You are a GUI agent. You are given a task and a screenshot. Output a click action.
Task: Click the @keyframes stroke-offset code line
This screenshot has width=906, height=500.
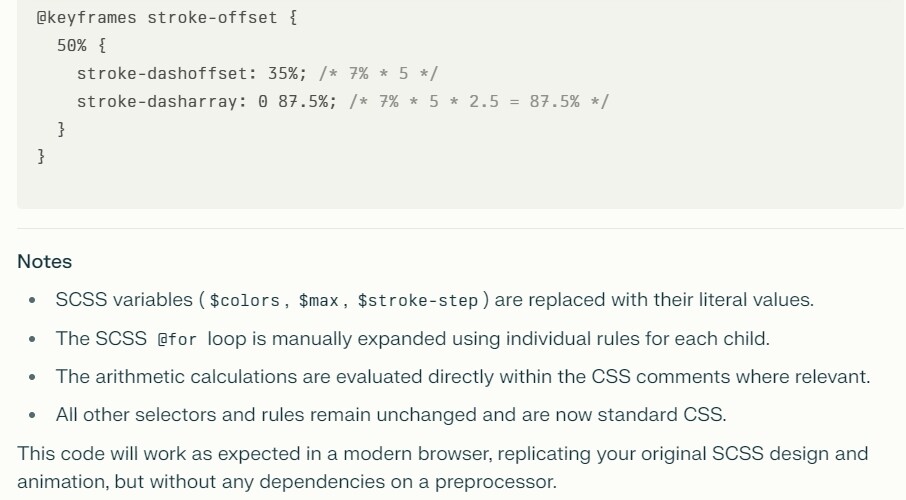(x=167, y=18)
